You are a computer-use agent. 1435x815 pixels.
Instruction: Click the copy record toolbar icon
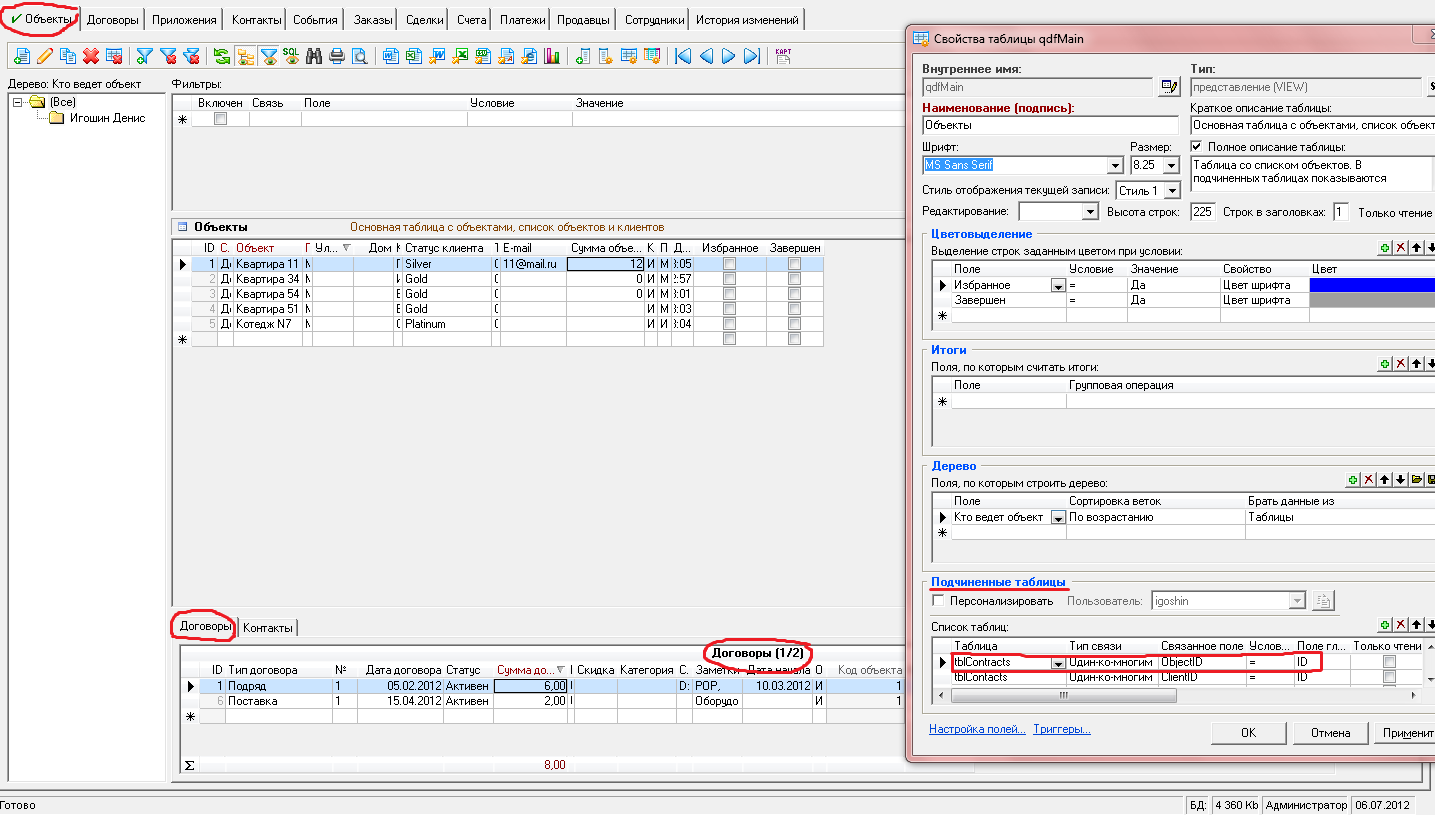coord(68,56)
